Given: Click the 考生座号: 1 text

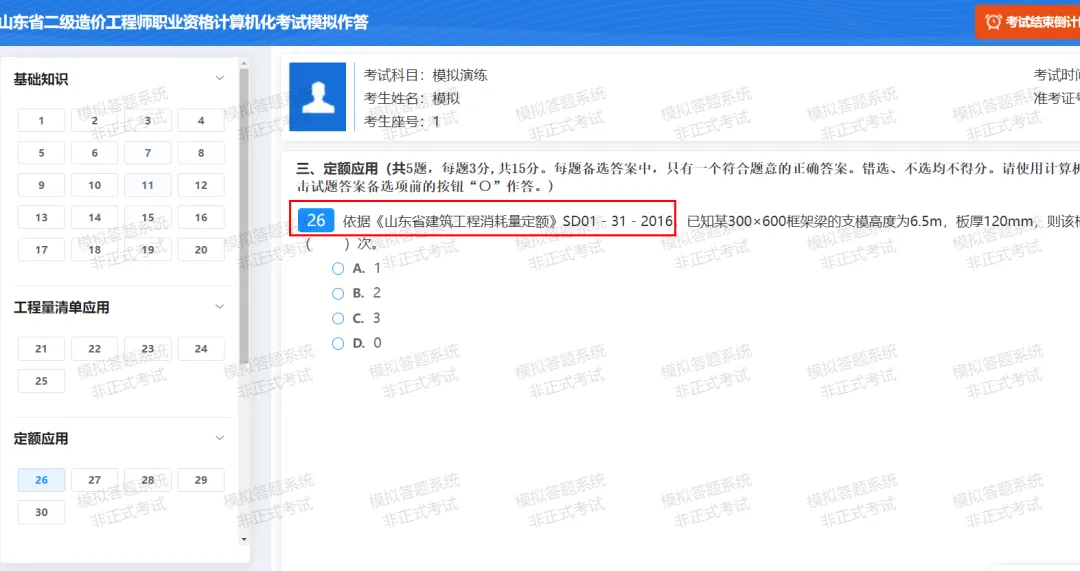Looking at the screenshot, I should point(402,122).
